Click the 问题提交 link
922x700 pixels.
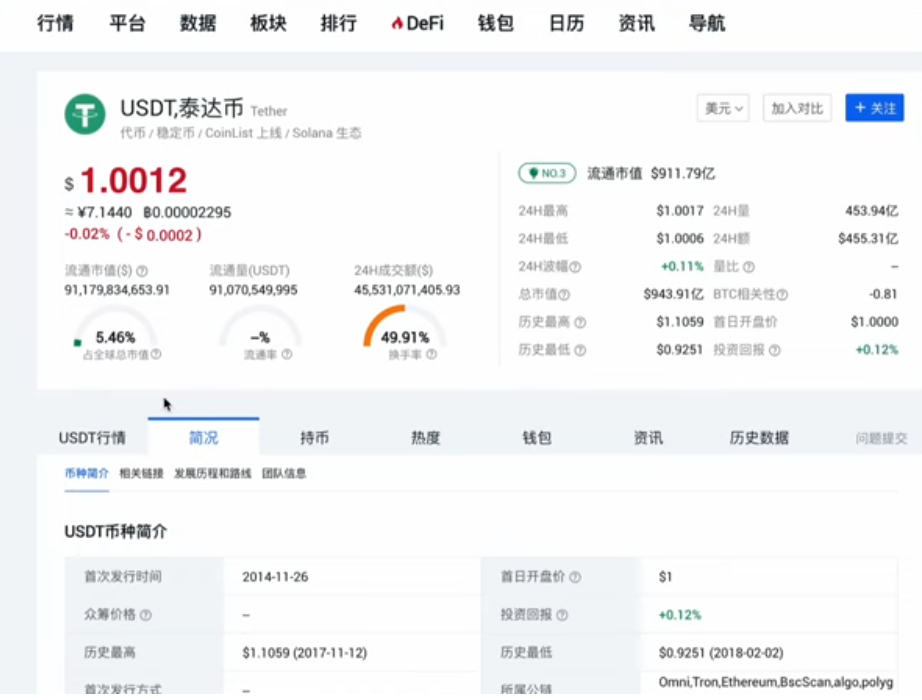pos(881,438)
